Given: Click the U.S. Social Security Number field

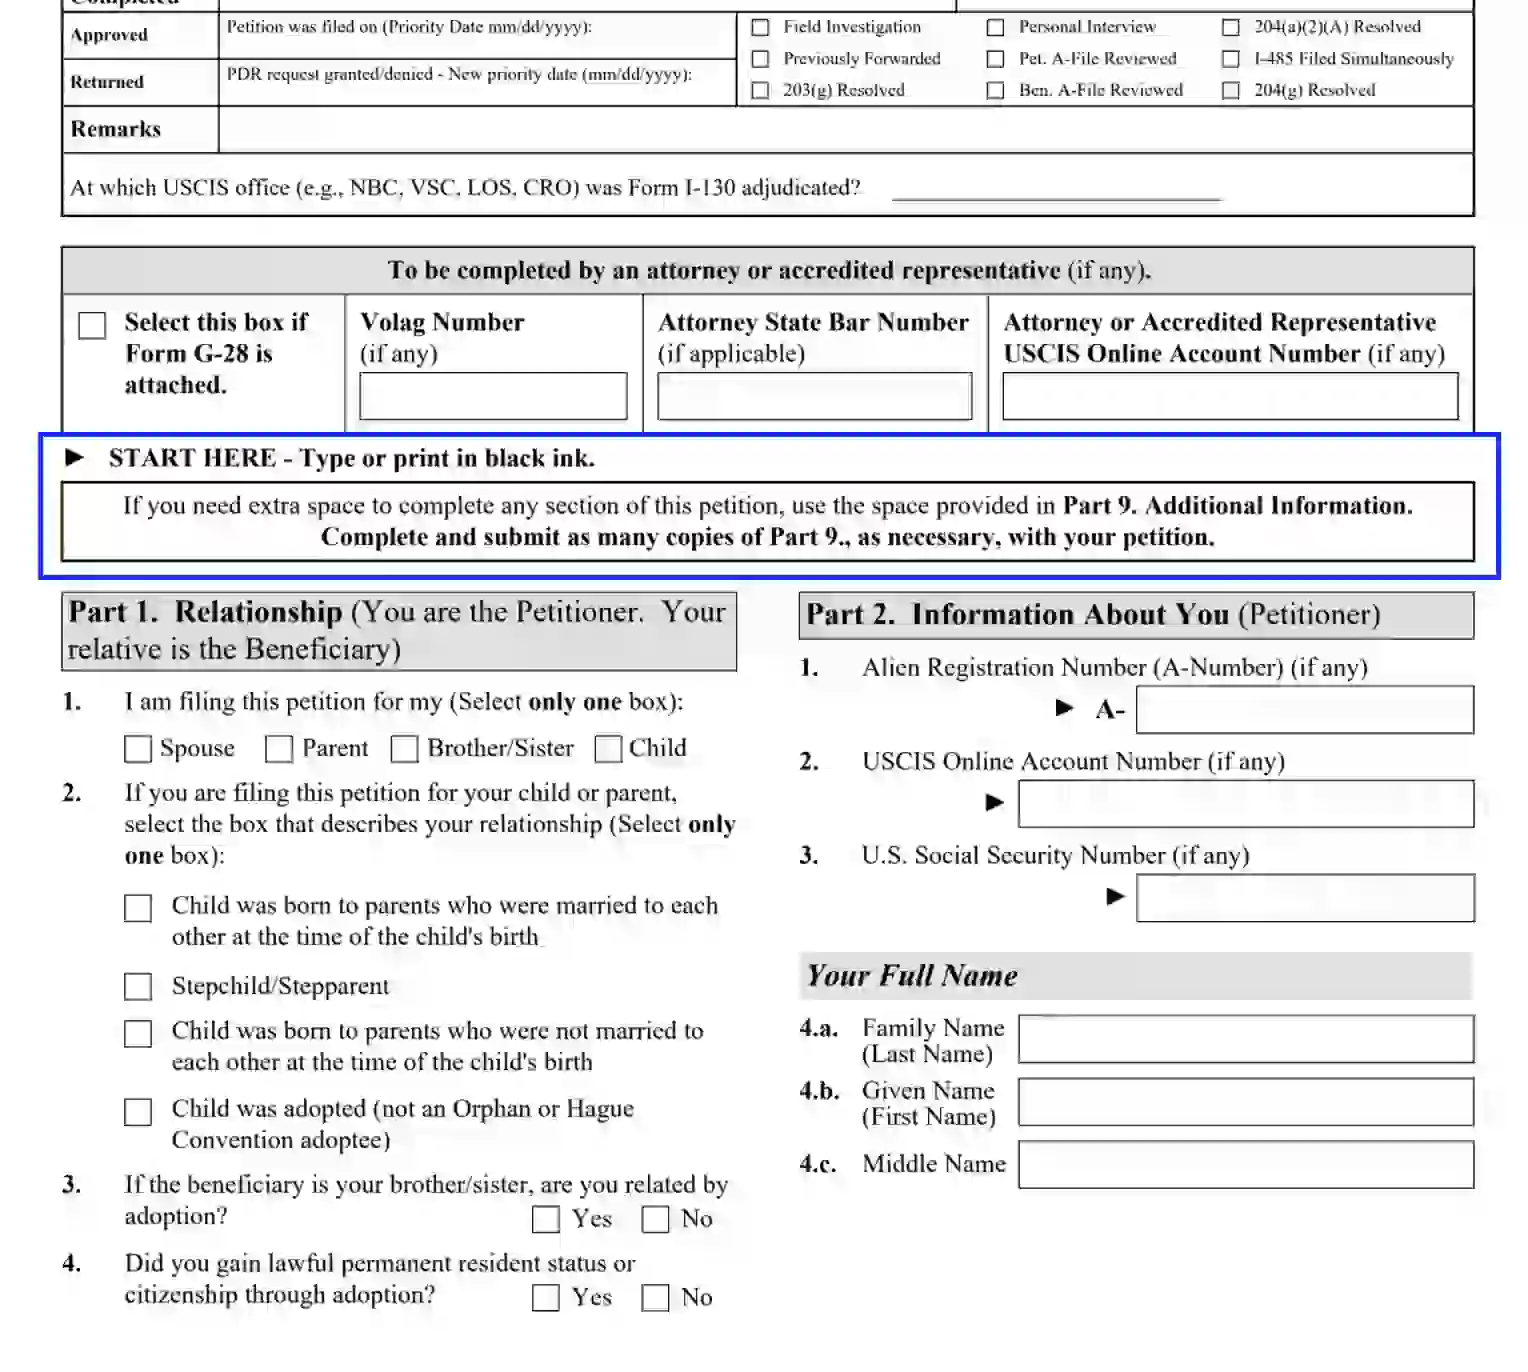Looking at the screenshot, I should pyautogui.click(x=1305, y=898).
